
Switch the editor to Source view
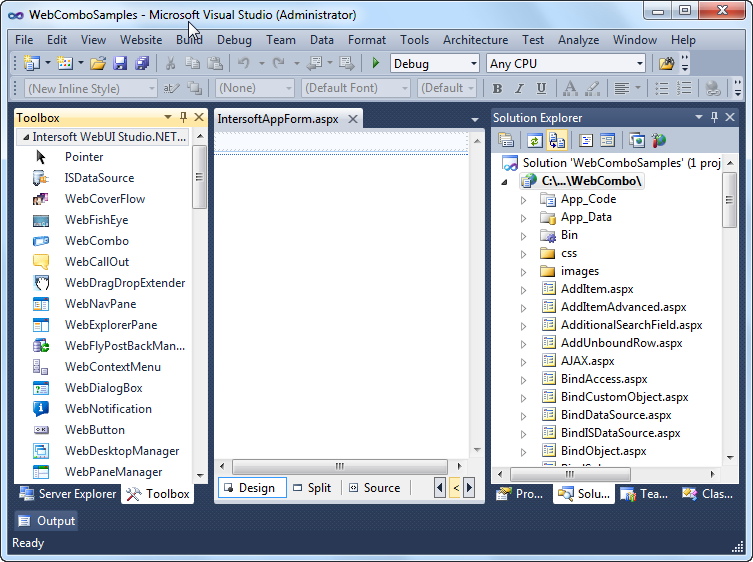pyautogui.click(x=374, y=488)
